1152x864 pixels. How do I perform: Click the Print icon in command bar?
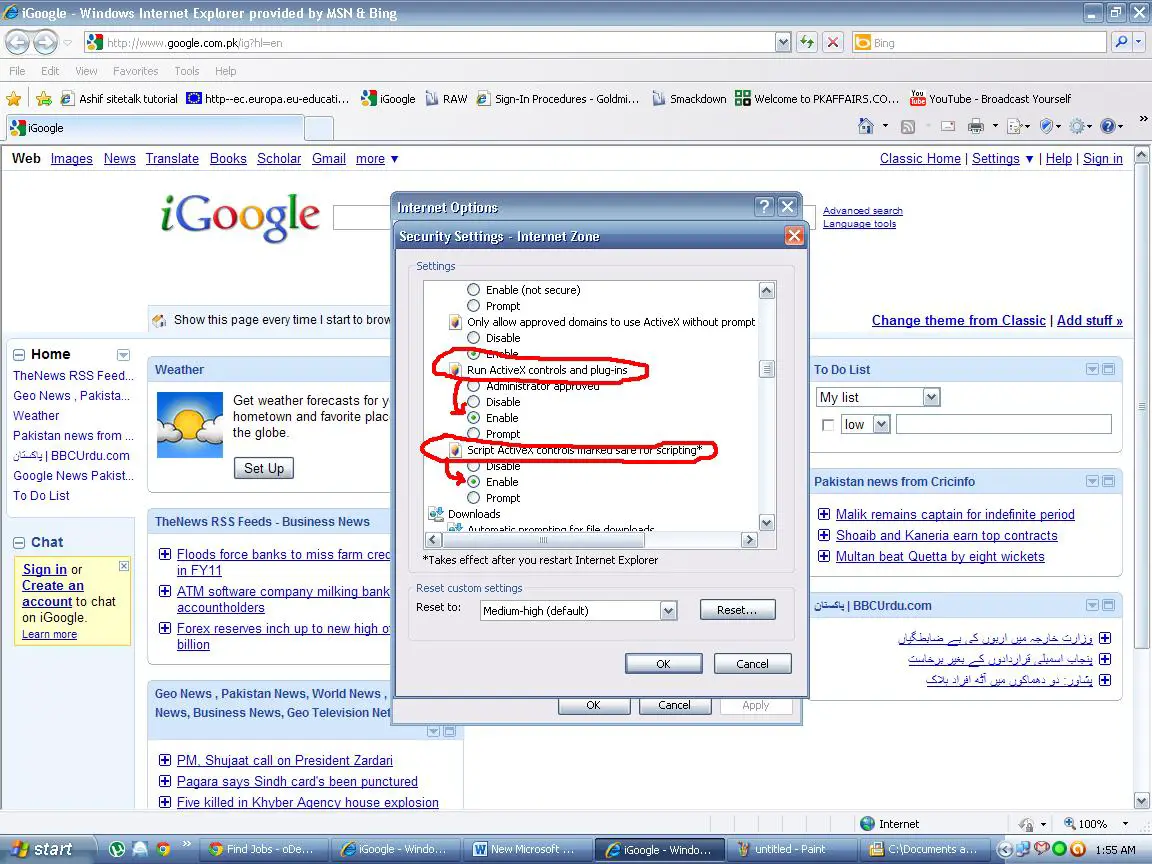[x=976, y=126]
